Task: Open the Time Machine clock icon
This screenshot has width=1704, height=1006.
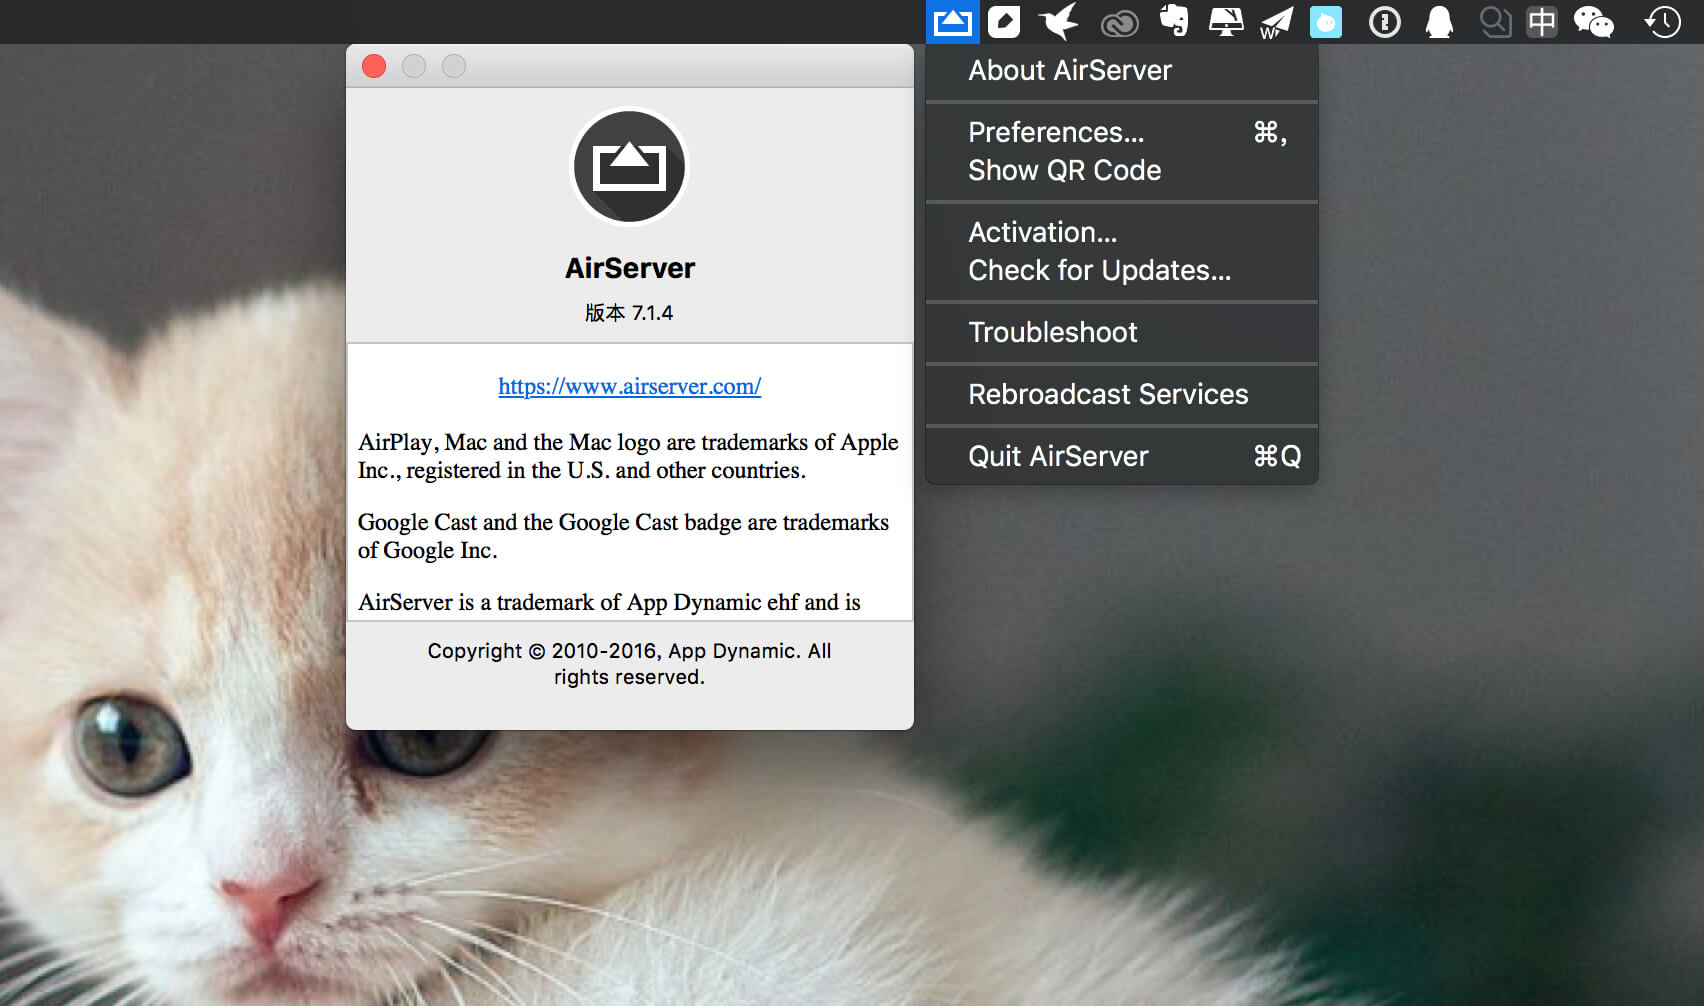Action: pos(1663,21)
